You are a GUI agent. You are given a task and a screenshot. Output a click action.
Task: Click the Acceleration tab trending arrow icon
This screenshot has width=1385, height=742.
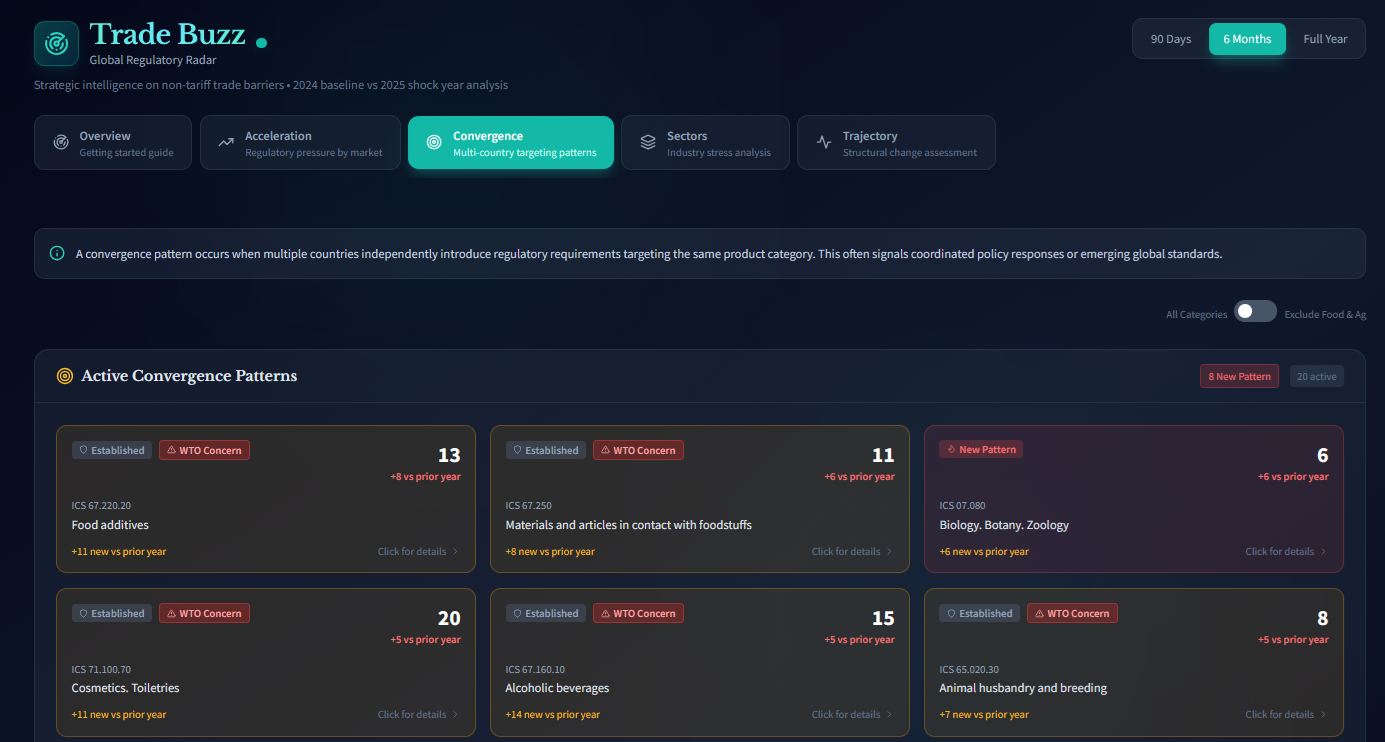(226, 143)
